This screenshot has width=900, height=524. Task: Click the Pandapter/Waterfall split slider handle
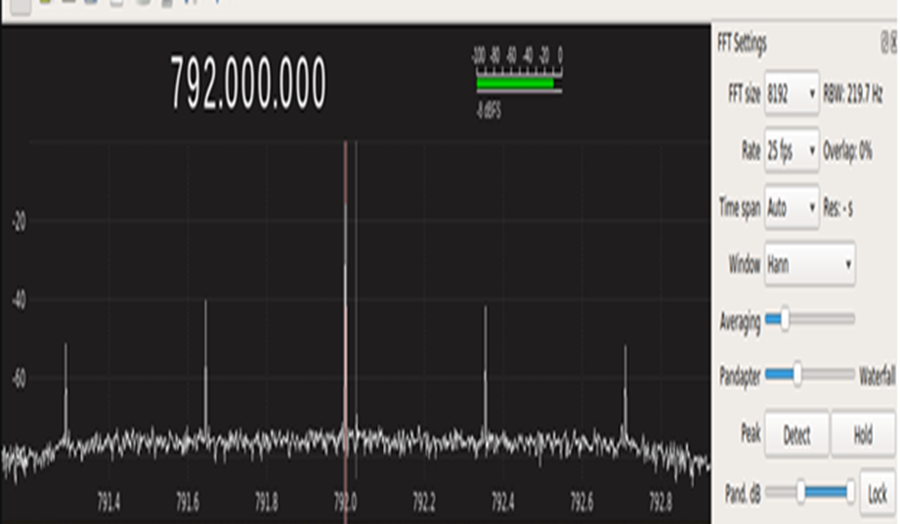pos(797,375)
